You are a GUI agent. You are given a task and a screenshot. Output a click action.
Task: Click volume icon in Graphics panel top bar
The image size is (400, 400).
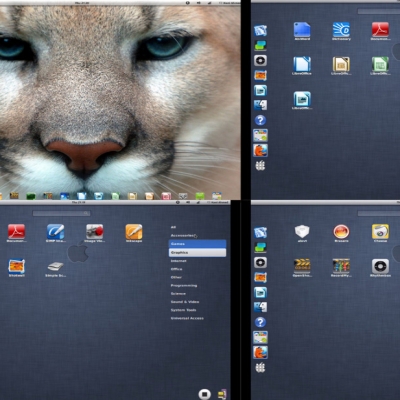[188, 202]
